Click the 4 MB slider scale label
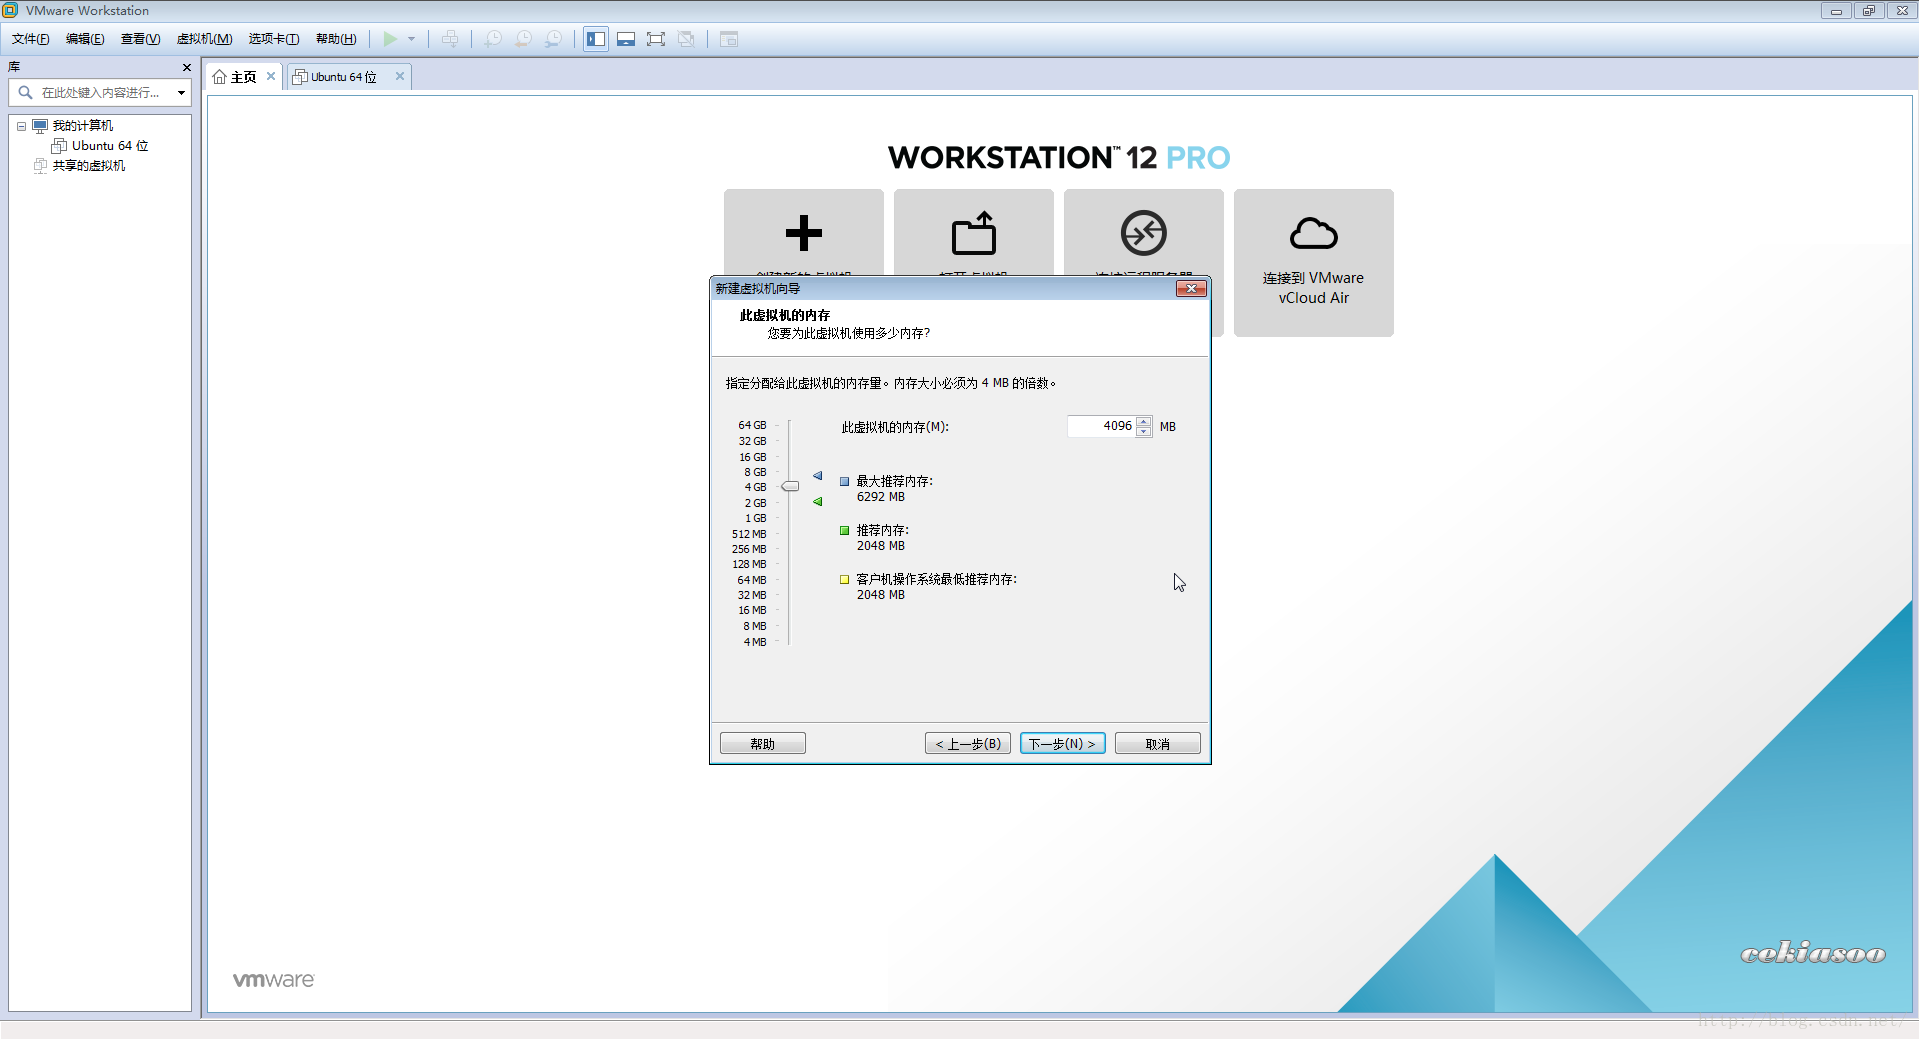Image resolution: width=1919 pixels, height=1040 pixels. coord(755,642)
